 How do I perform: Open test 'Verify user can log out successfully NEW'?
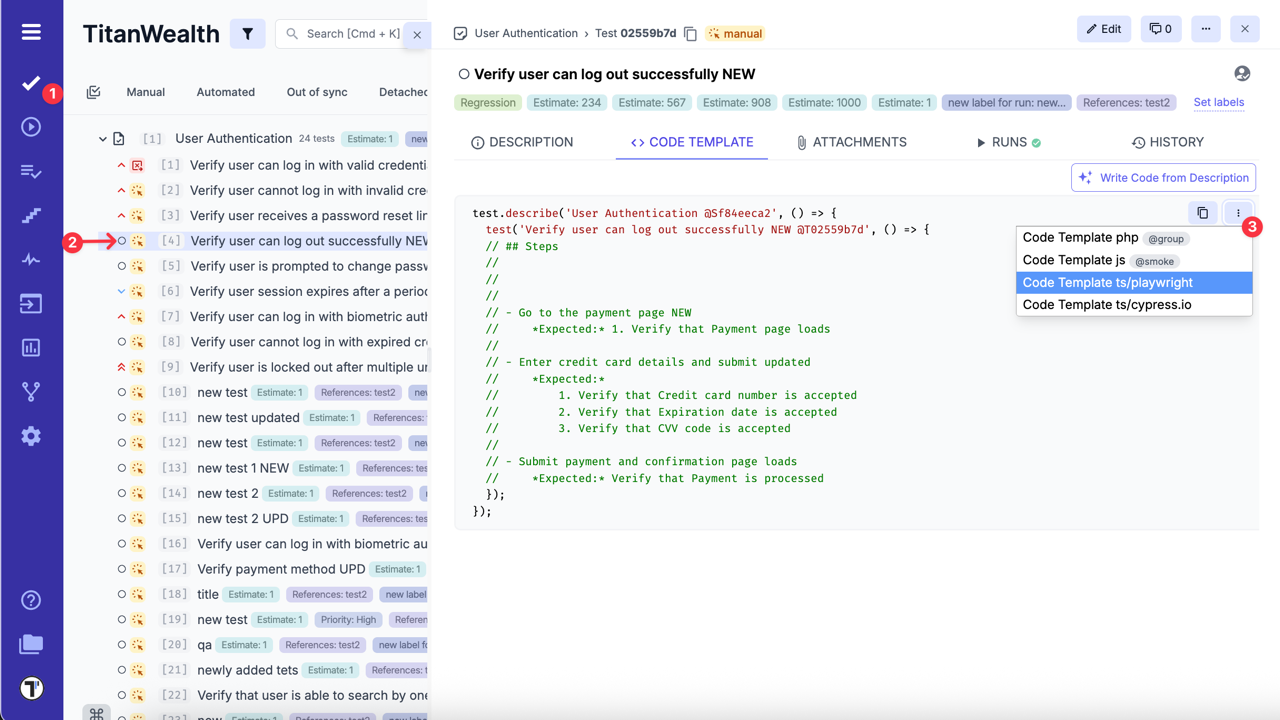[x=309, y=241]
